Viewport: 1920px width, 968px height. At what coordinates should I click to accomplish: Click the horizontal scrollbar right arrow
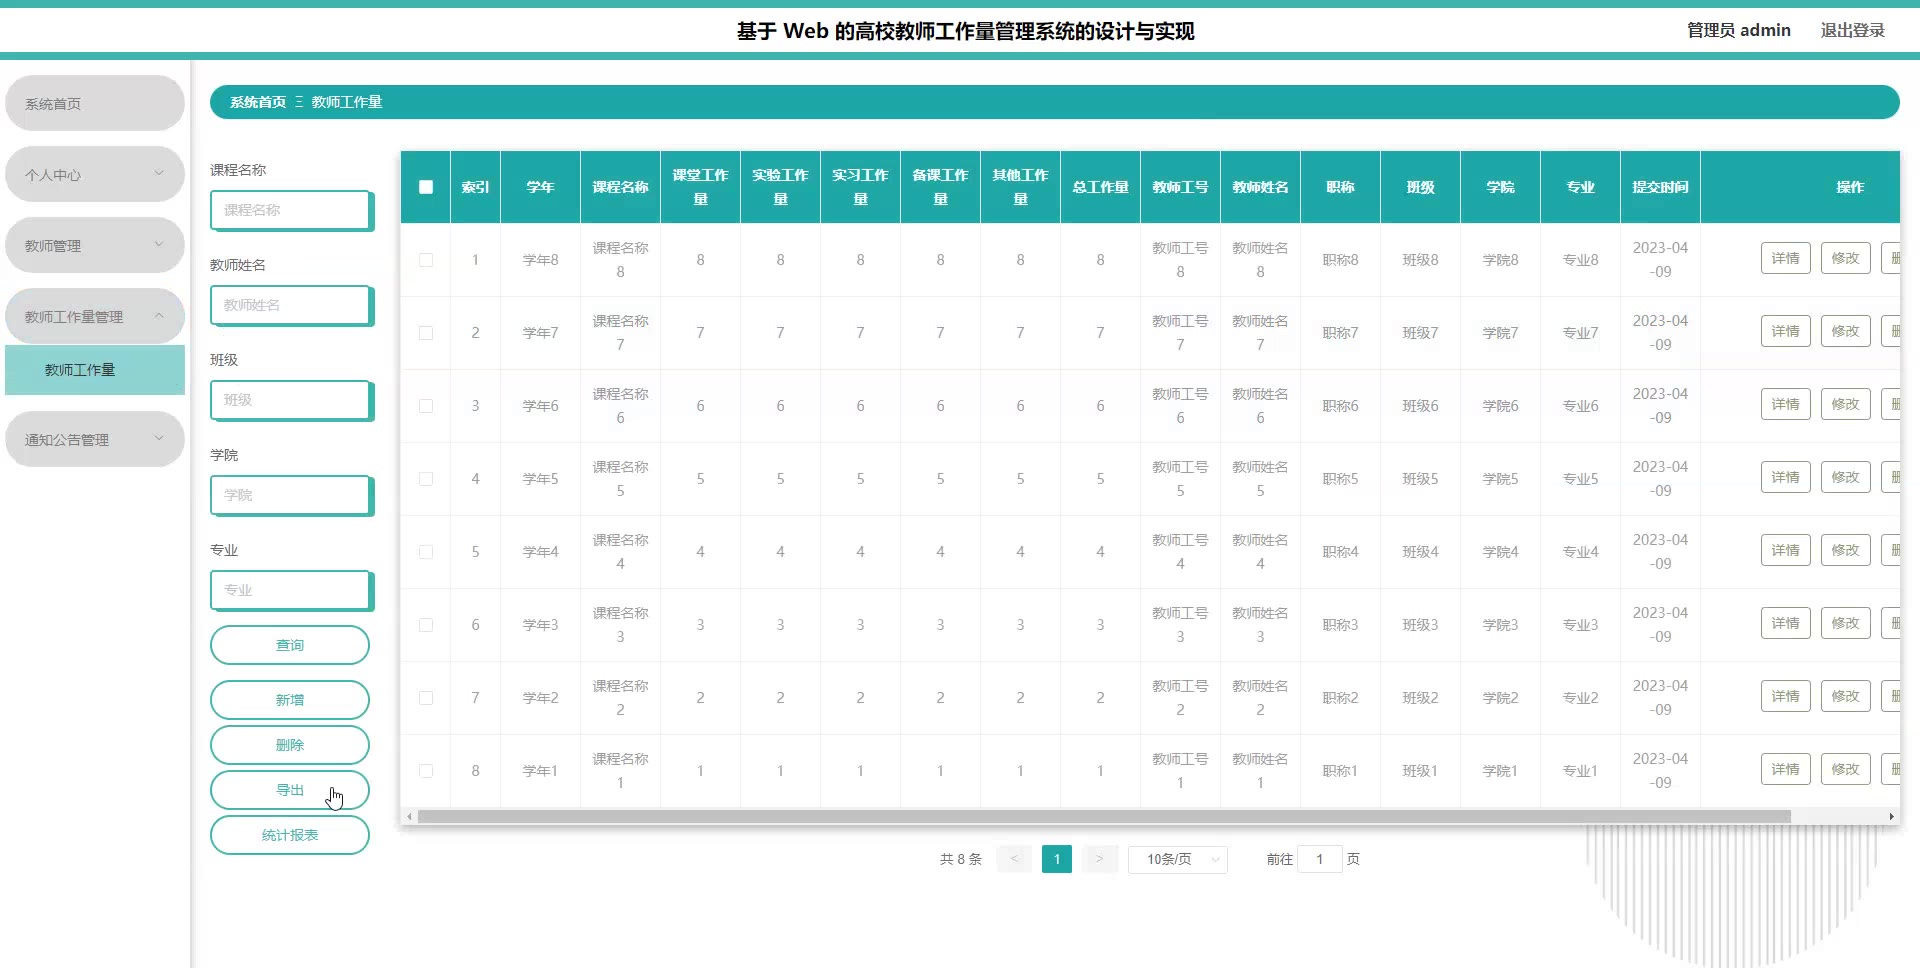click(x=1891, y=817)
